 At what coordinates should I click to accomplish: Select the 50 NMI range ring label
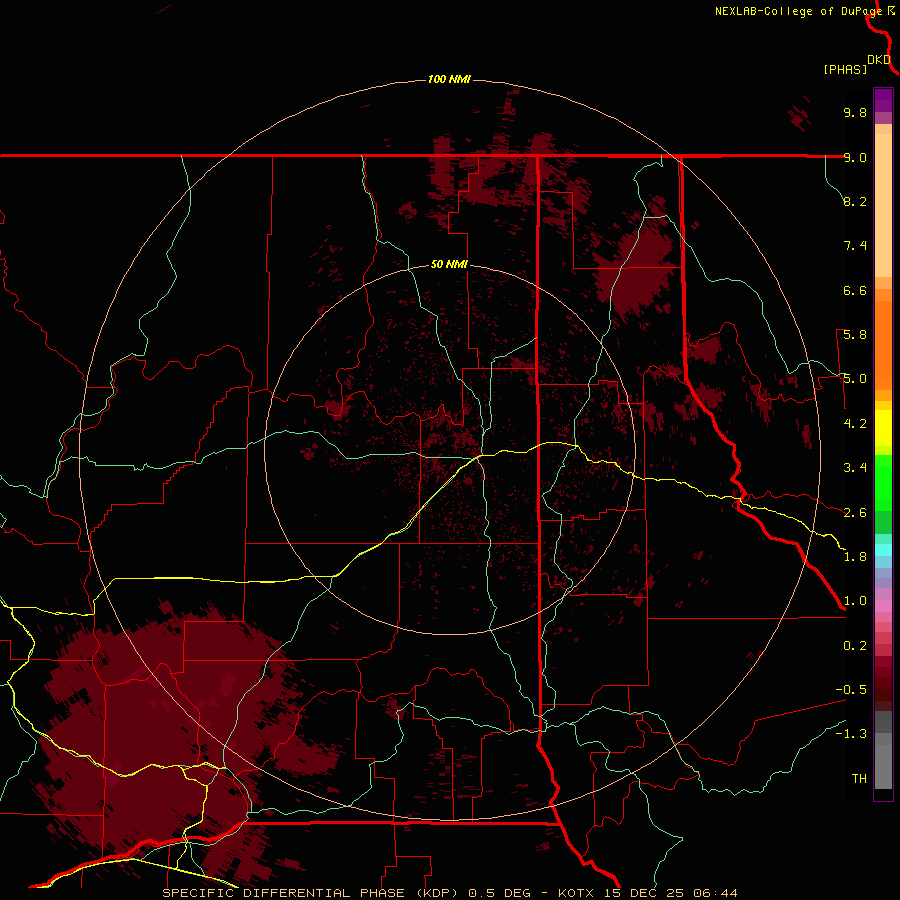click(449, 264)
